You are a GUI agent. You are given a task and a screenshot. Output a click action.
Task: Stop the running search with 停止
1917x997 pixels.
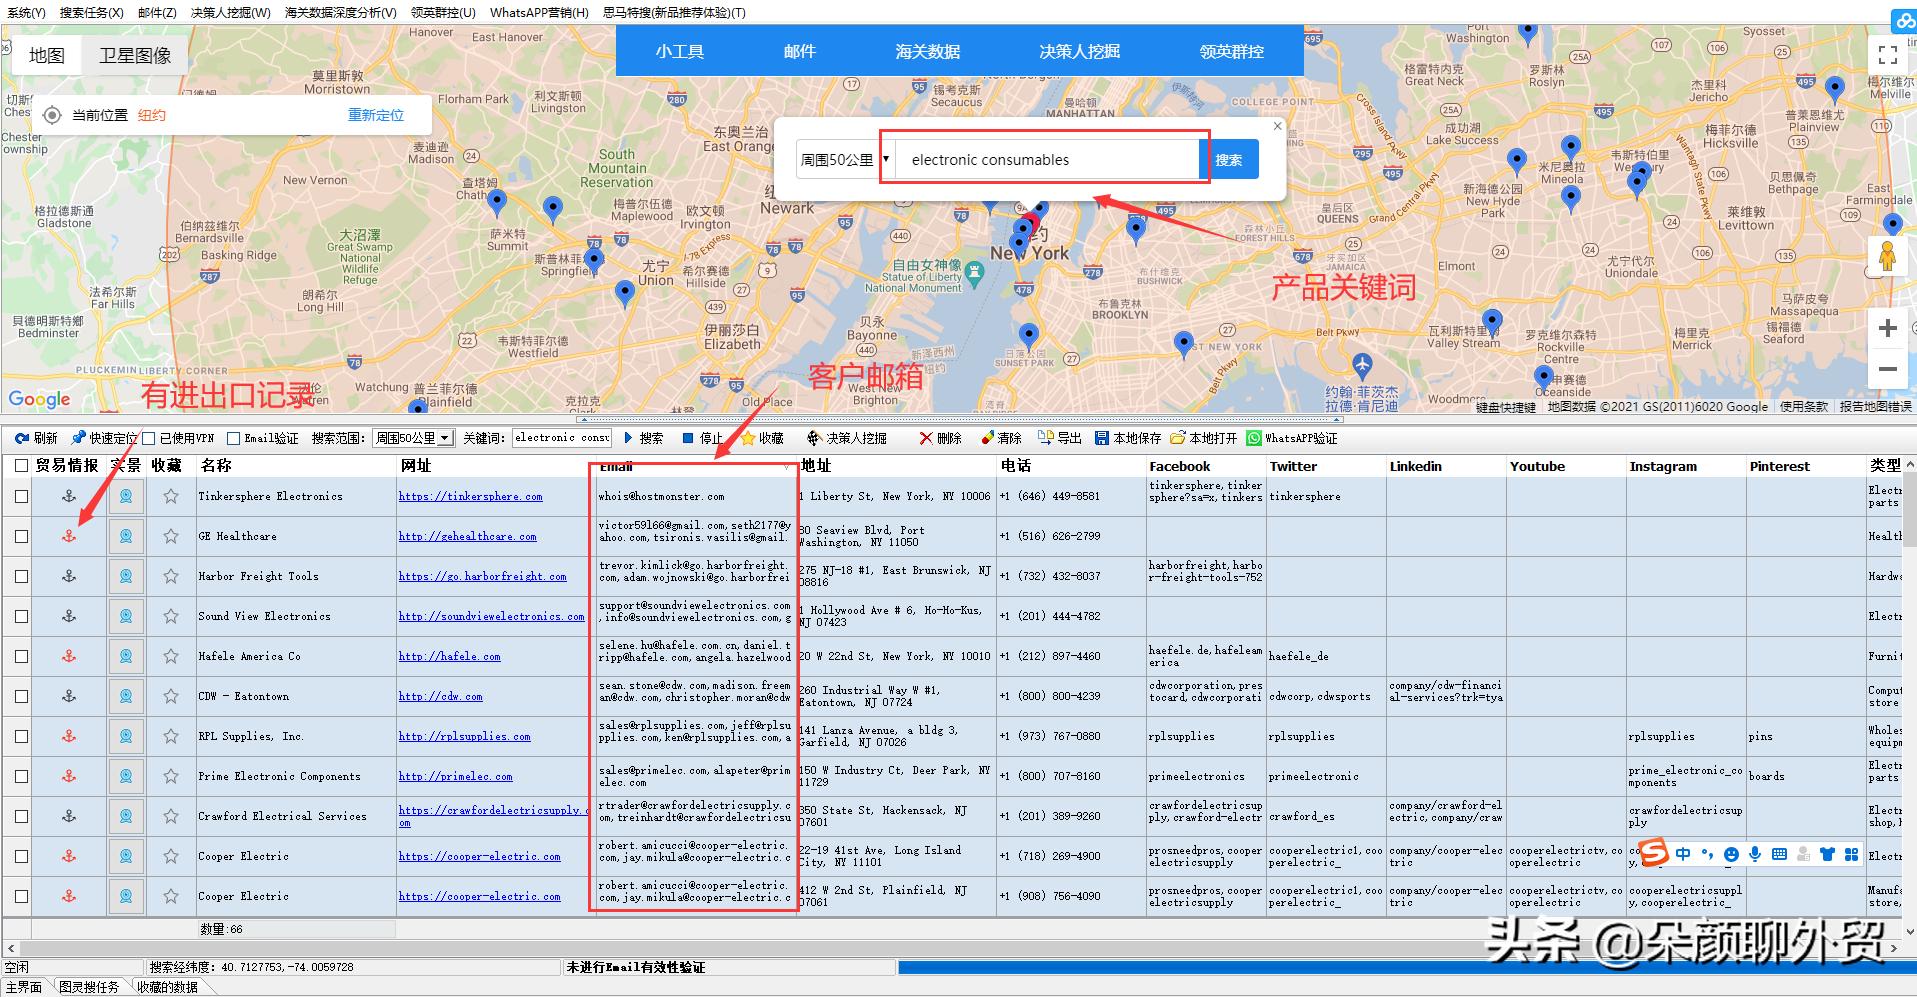[x=702, y=438]
